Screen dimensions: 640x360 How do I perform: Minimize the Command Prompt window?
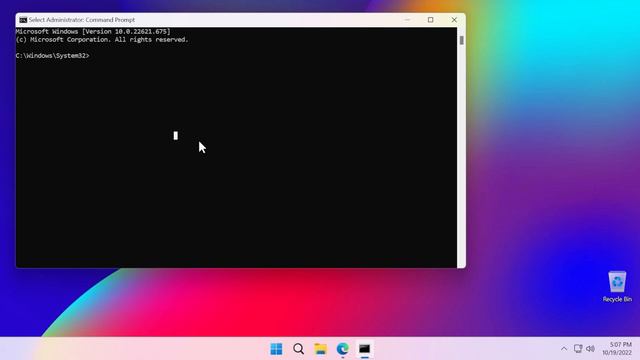(407, 20)
